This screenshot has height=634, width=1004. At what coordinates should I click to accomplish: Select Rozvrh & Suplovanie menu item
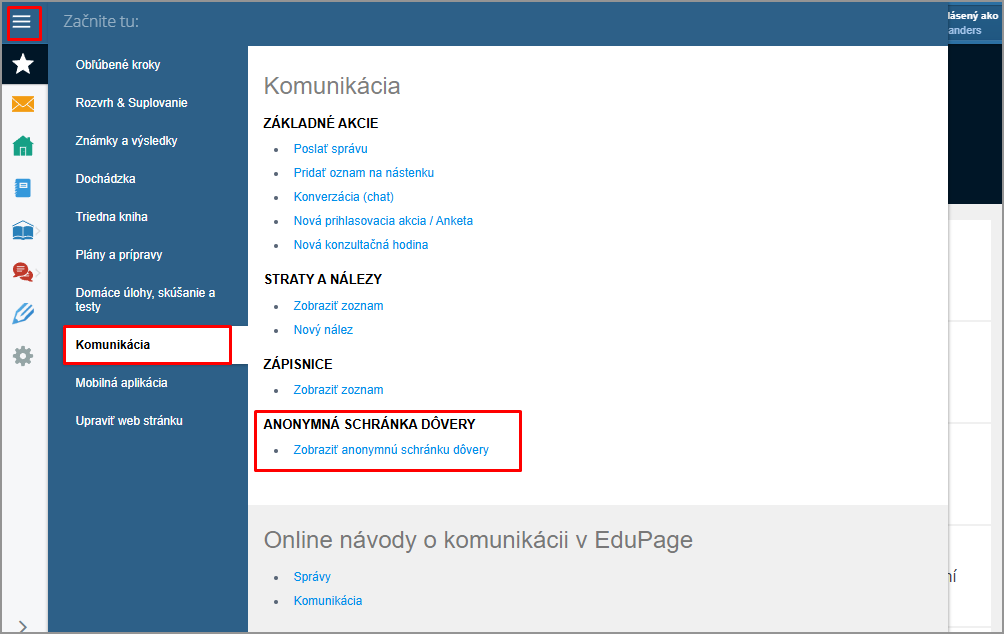click(x=131, y=102)
